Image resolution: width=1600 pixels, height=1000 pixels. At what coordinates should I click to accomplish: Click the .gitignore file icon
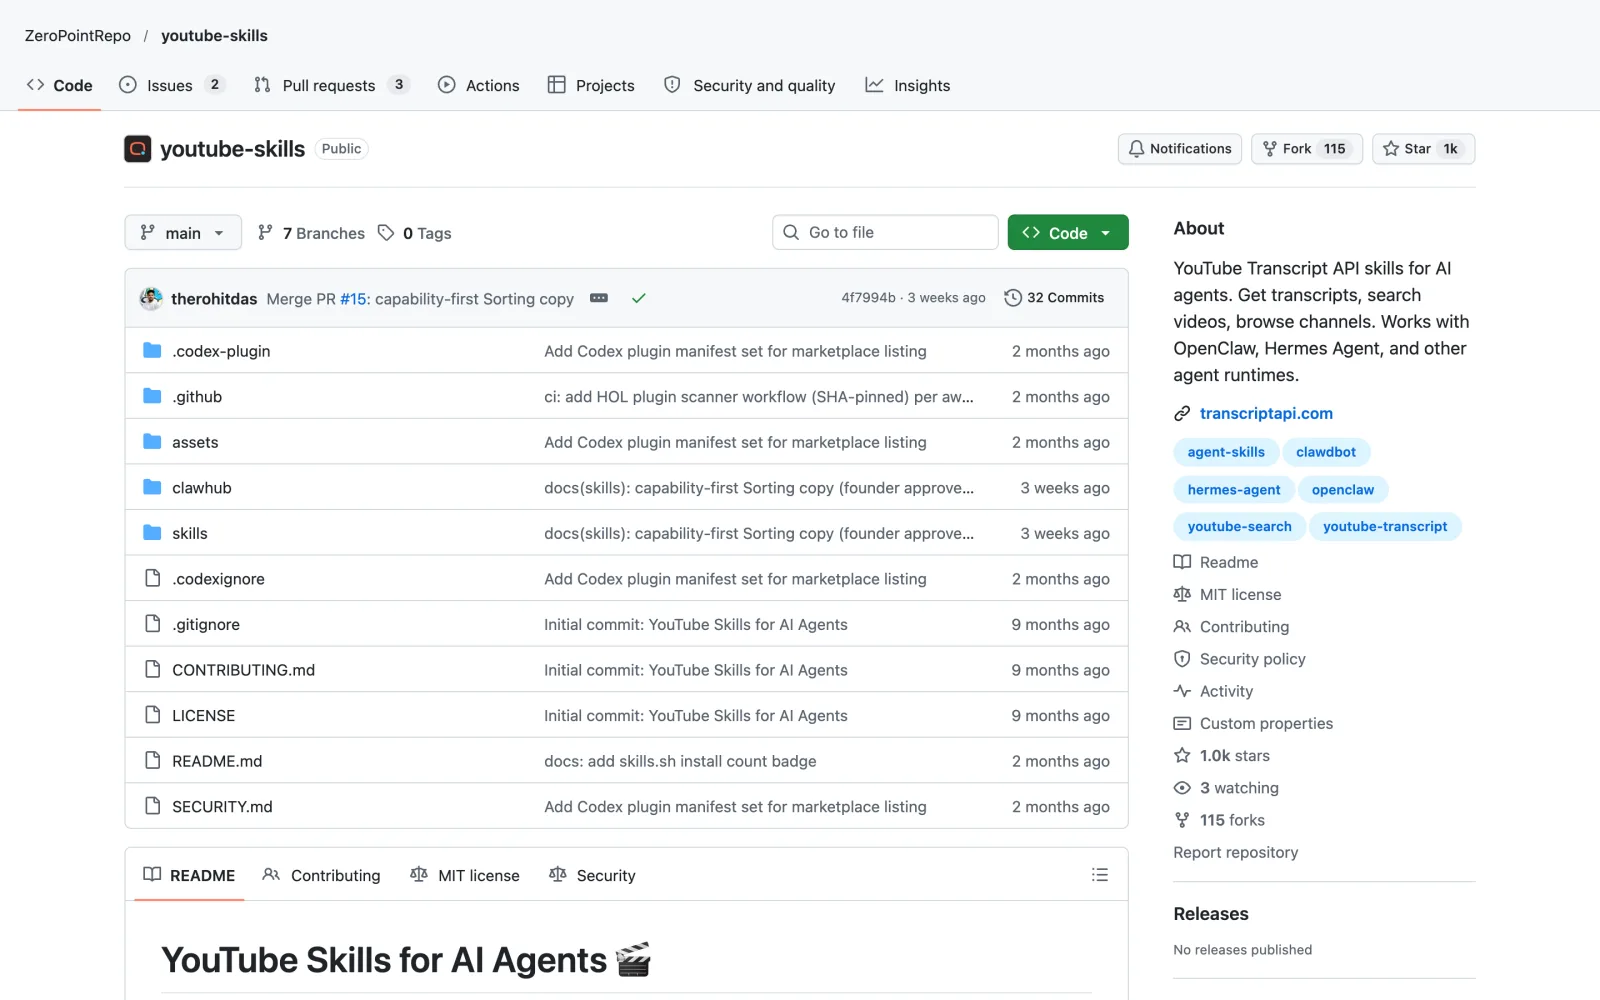(x=152, y=624)
